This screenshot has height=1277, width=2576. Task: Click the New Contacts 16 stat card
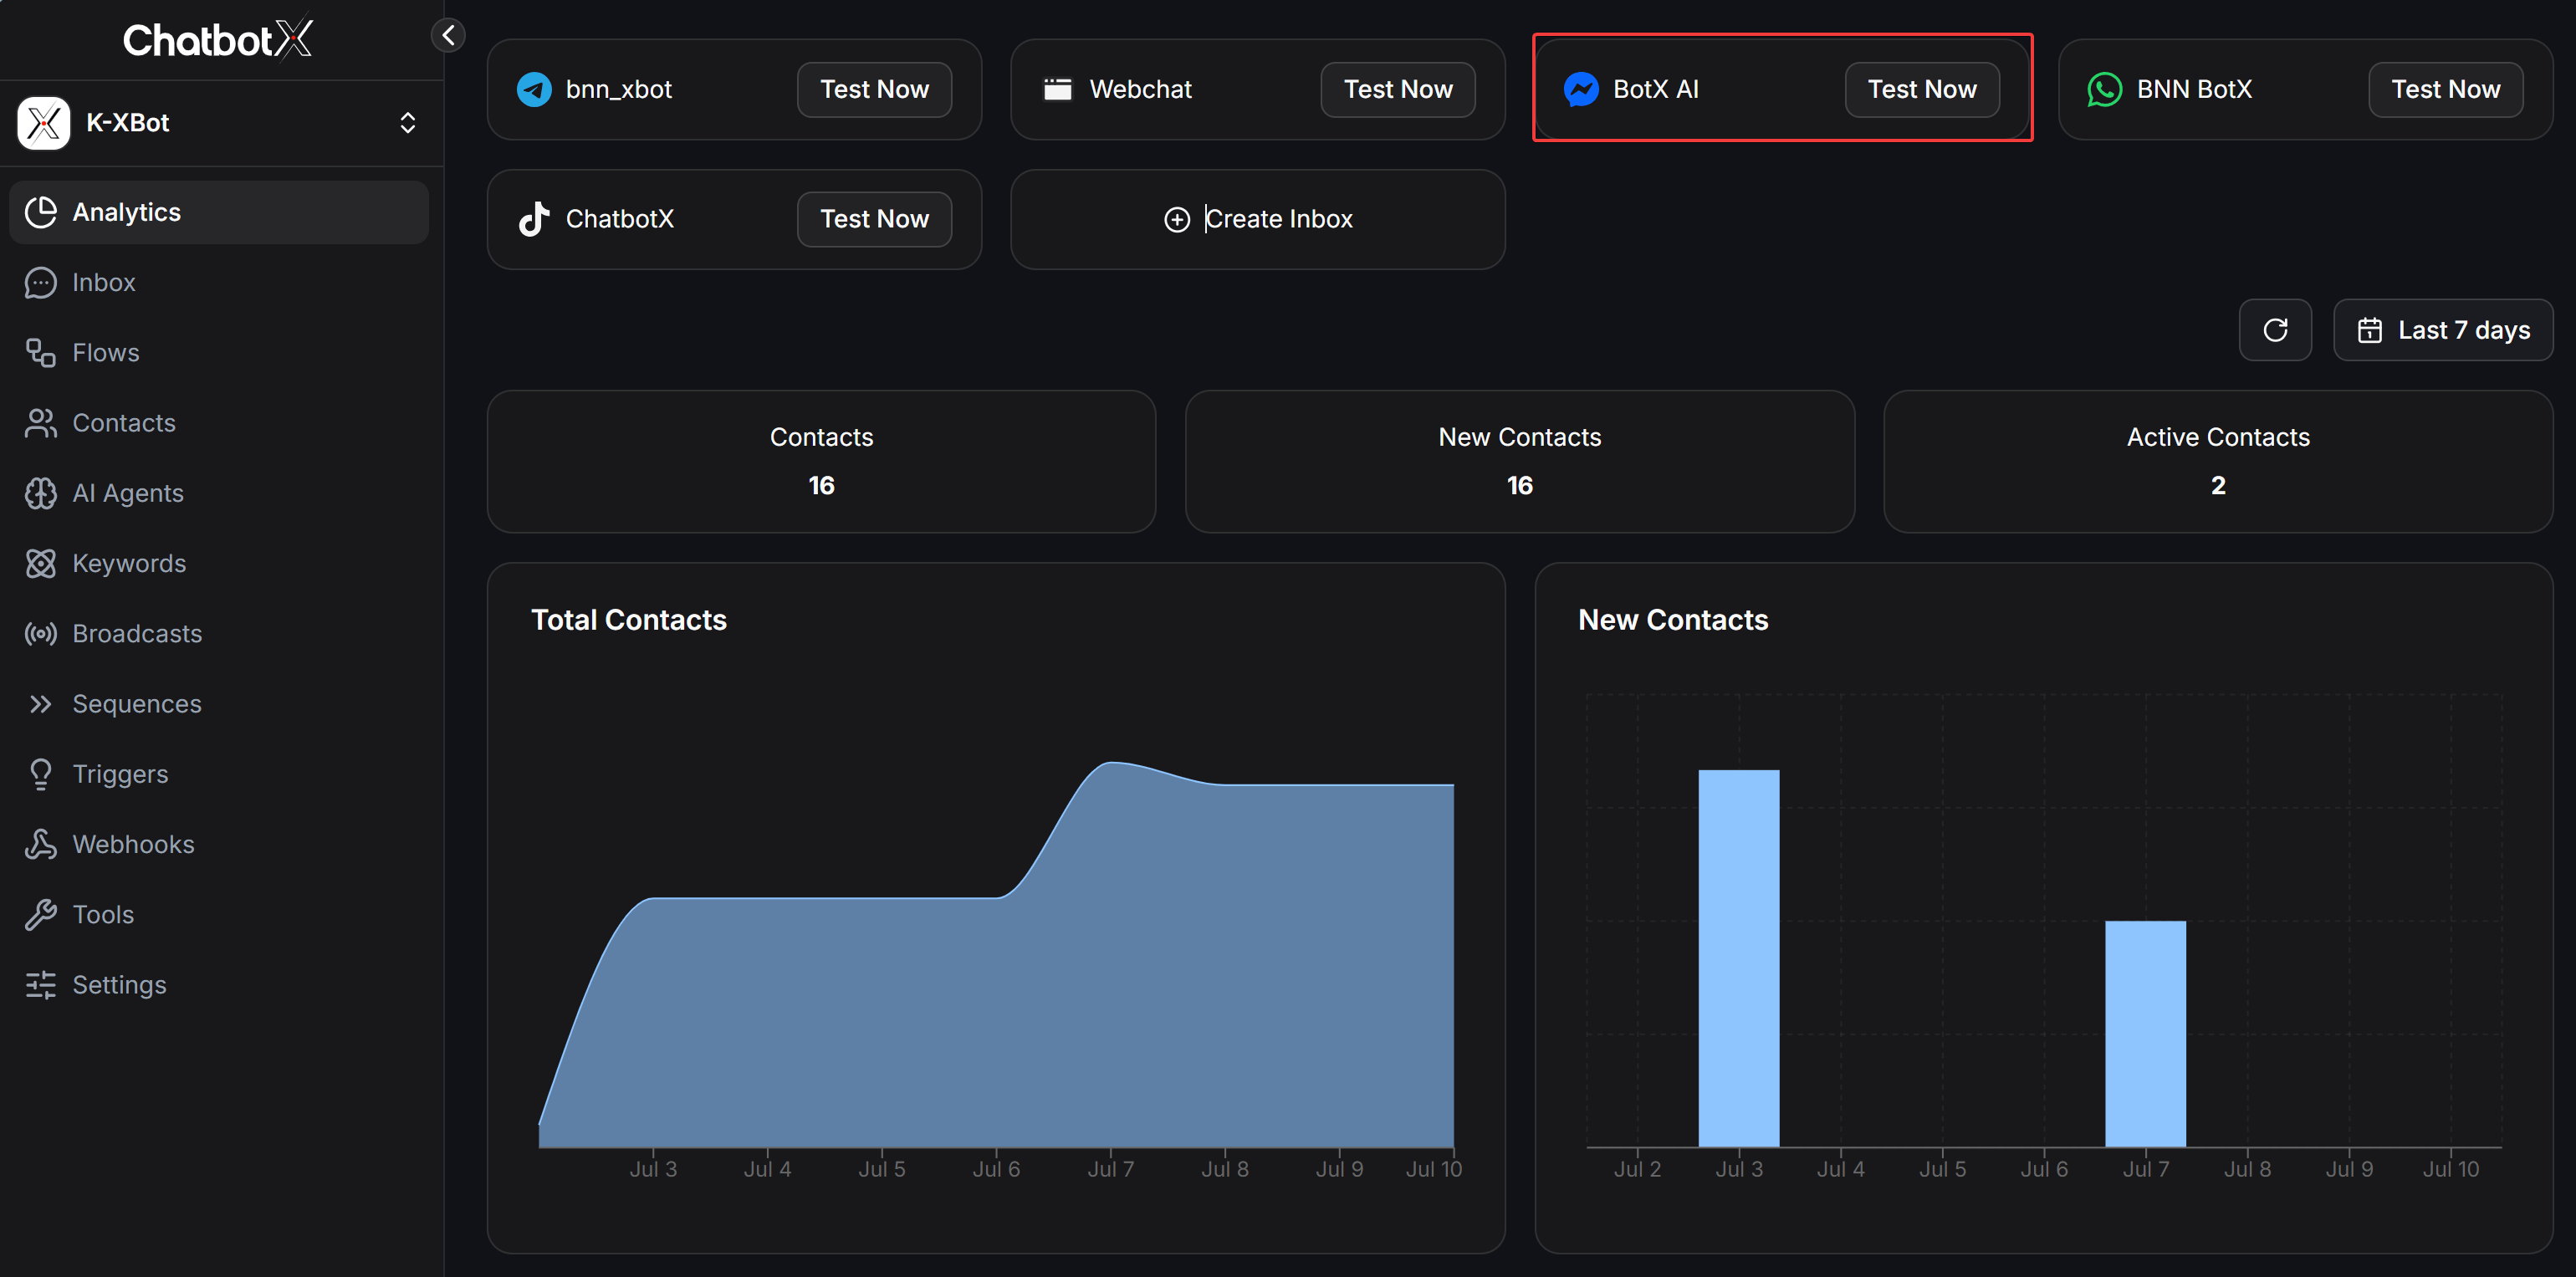pos(1519,461)
